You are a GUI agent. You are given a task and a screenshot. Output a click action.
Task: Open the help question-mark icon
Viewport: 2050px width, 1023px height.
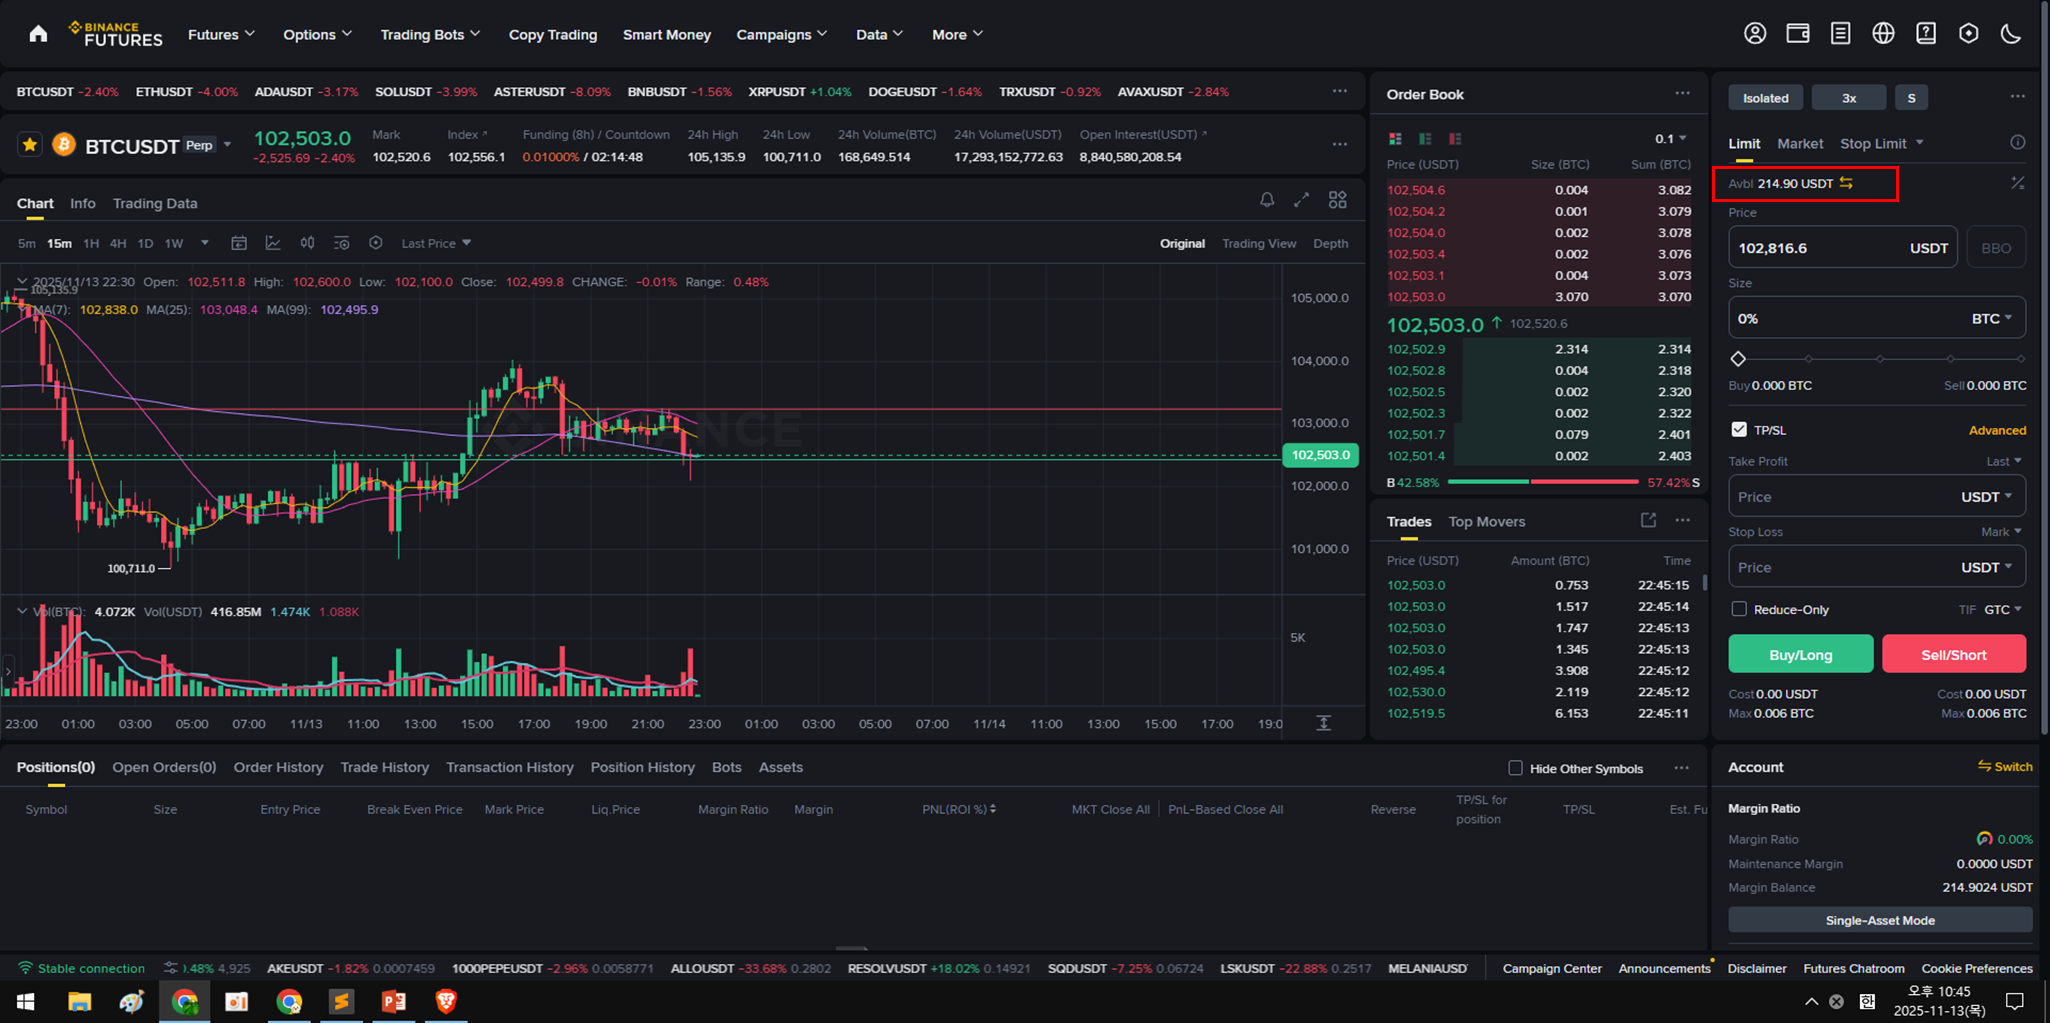pyautogui.click(x=1926, y=34)
